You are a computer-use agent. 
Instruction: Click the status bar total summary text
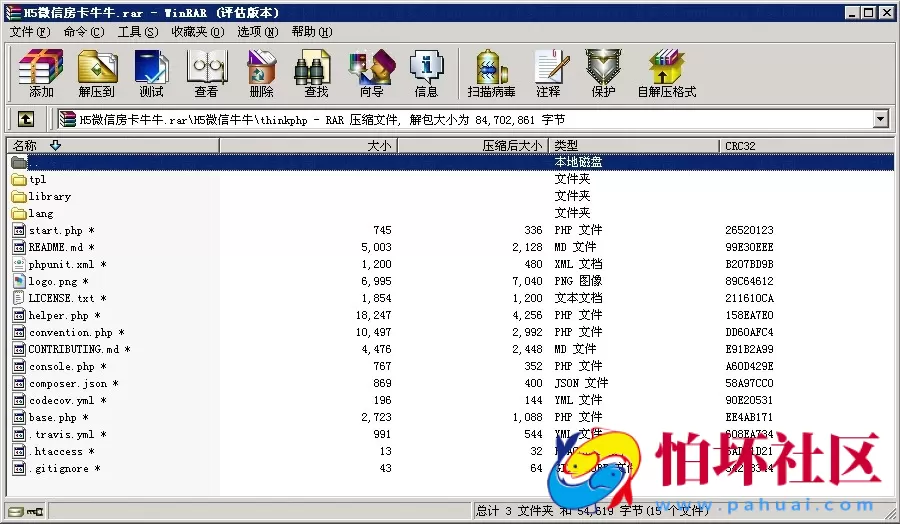591,510
